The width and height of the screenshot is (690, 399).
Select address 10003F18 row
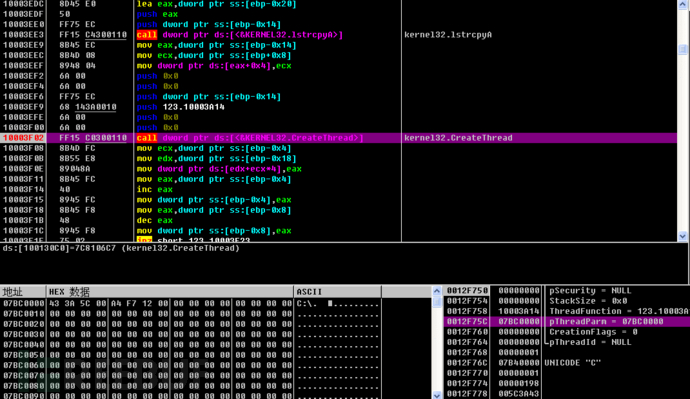coord(23,210)
